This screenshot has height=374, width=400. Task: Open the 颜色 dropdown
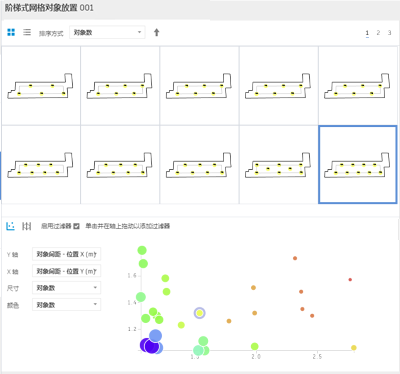coord(66,305)
